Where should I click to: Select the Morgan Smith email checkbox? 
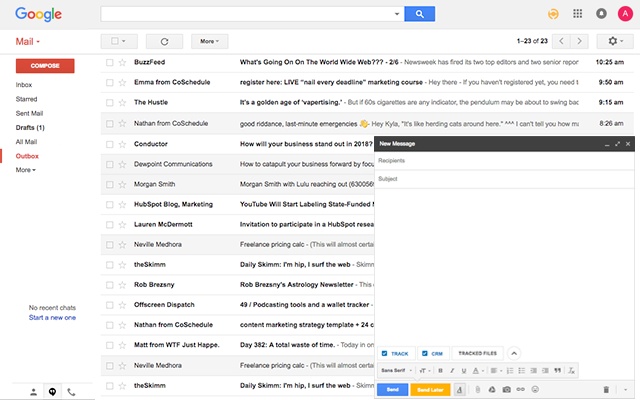point(109,184)
